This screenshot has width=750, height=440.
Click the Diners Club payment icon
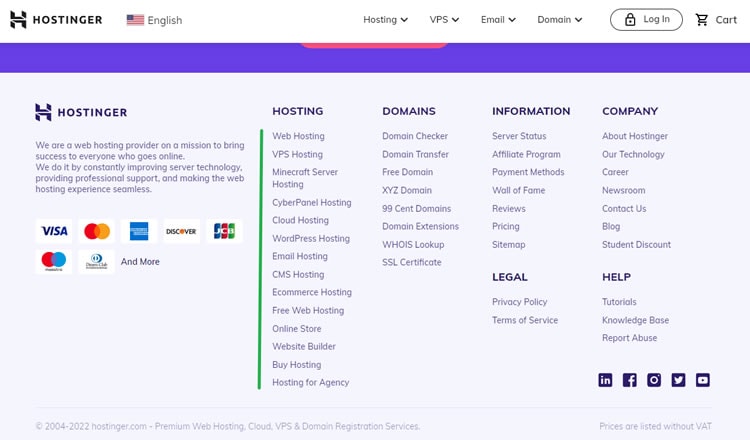click(x=97, y=262)
